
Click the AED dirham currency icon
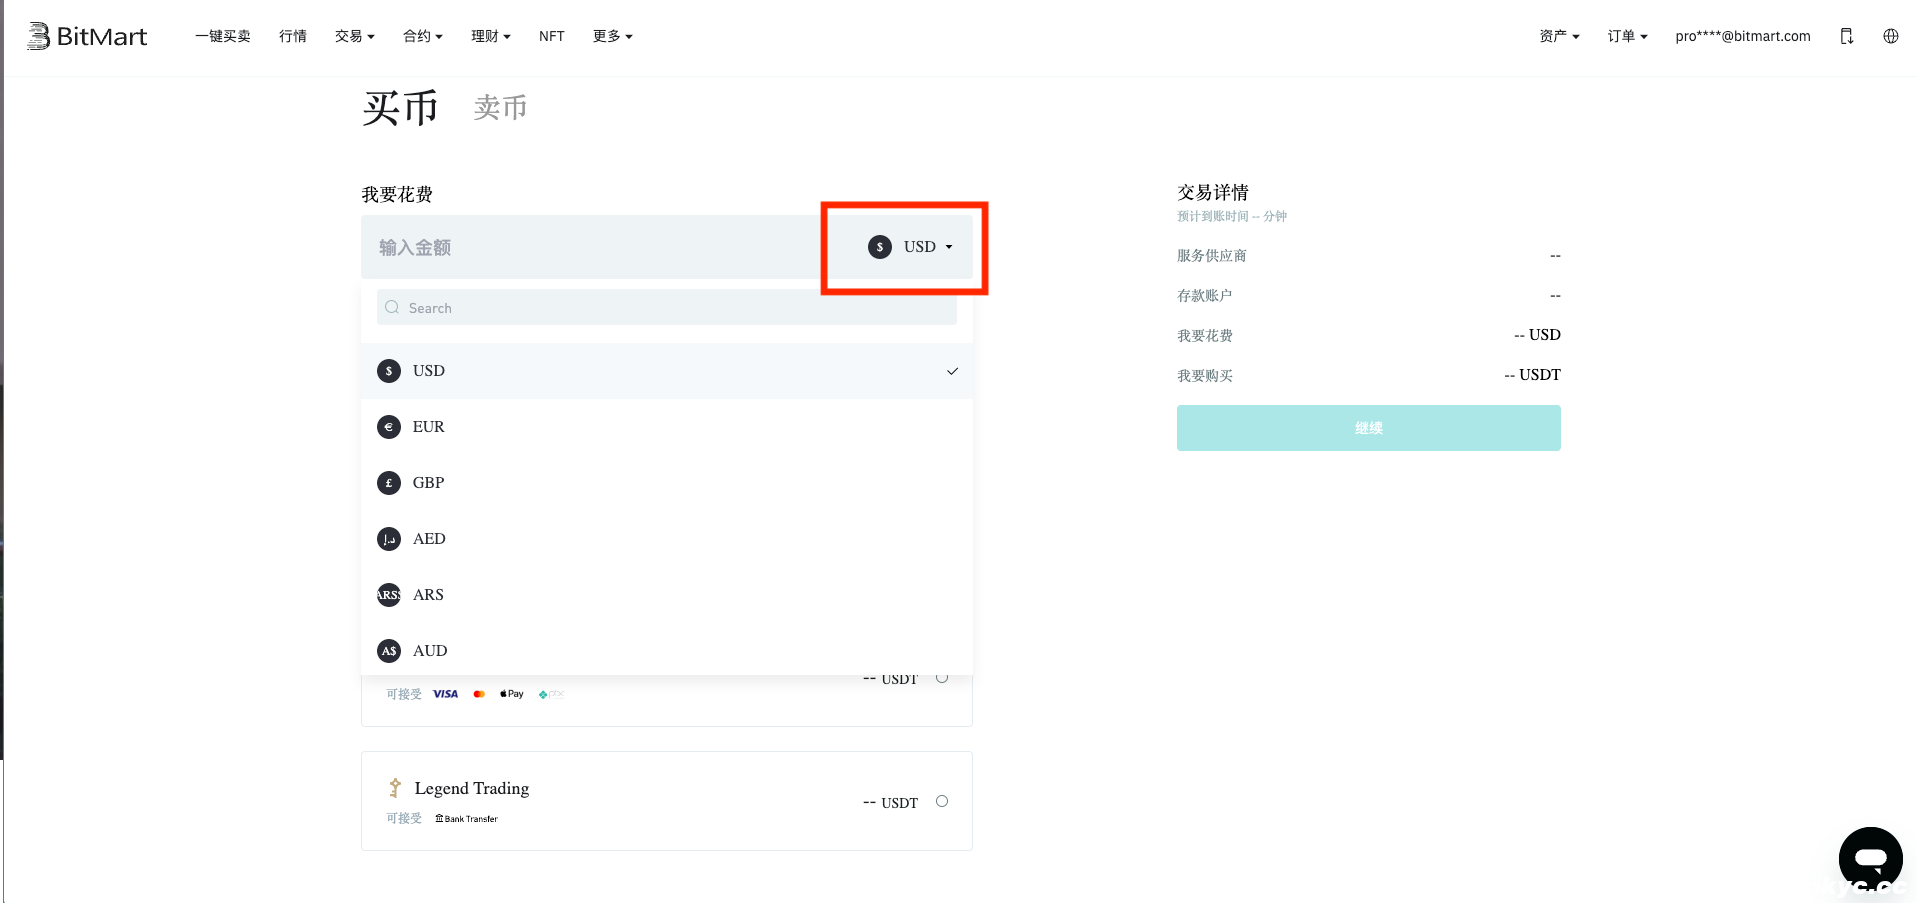point(389,539)
